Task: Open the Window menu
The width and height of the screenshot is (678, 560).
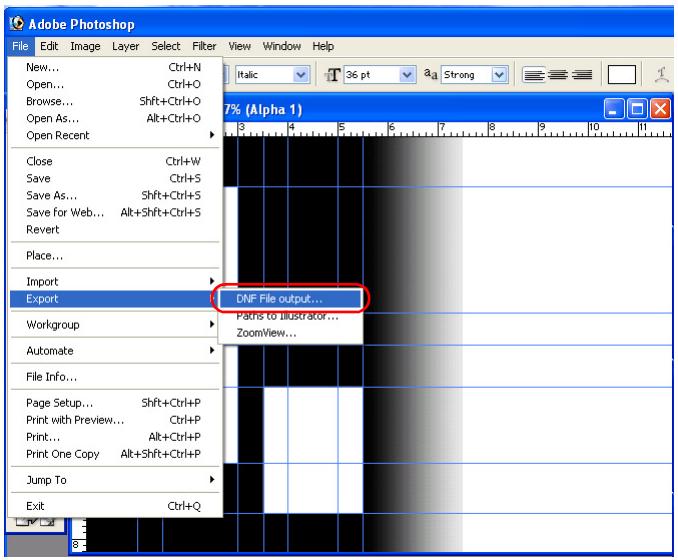Action: click(x=281, y=46)
